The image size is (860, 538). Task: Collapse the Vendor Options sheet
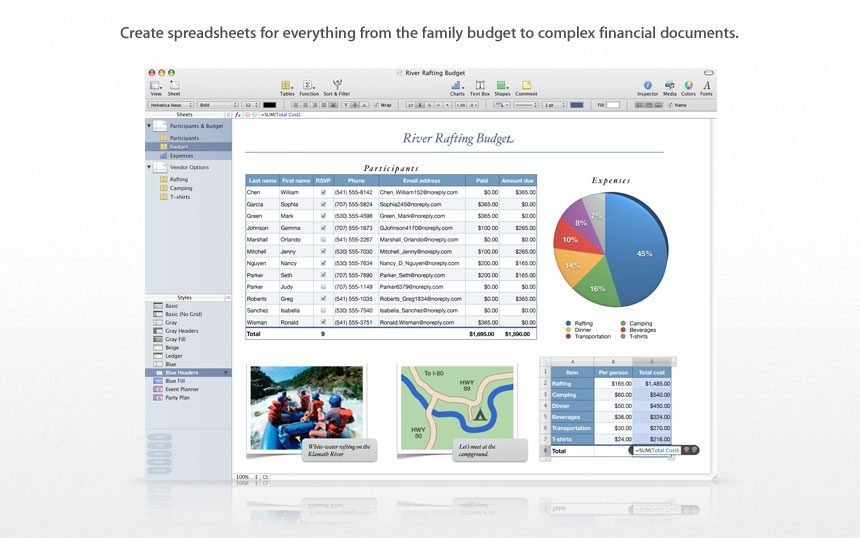click(x=149, y=167)
